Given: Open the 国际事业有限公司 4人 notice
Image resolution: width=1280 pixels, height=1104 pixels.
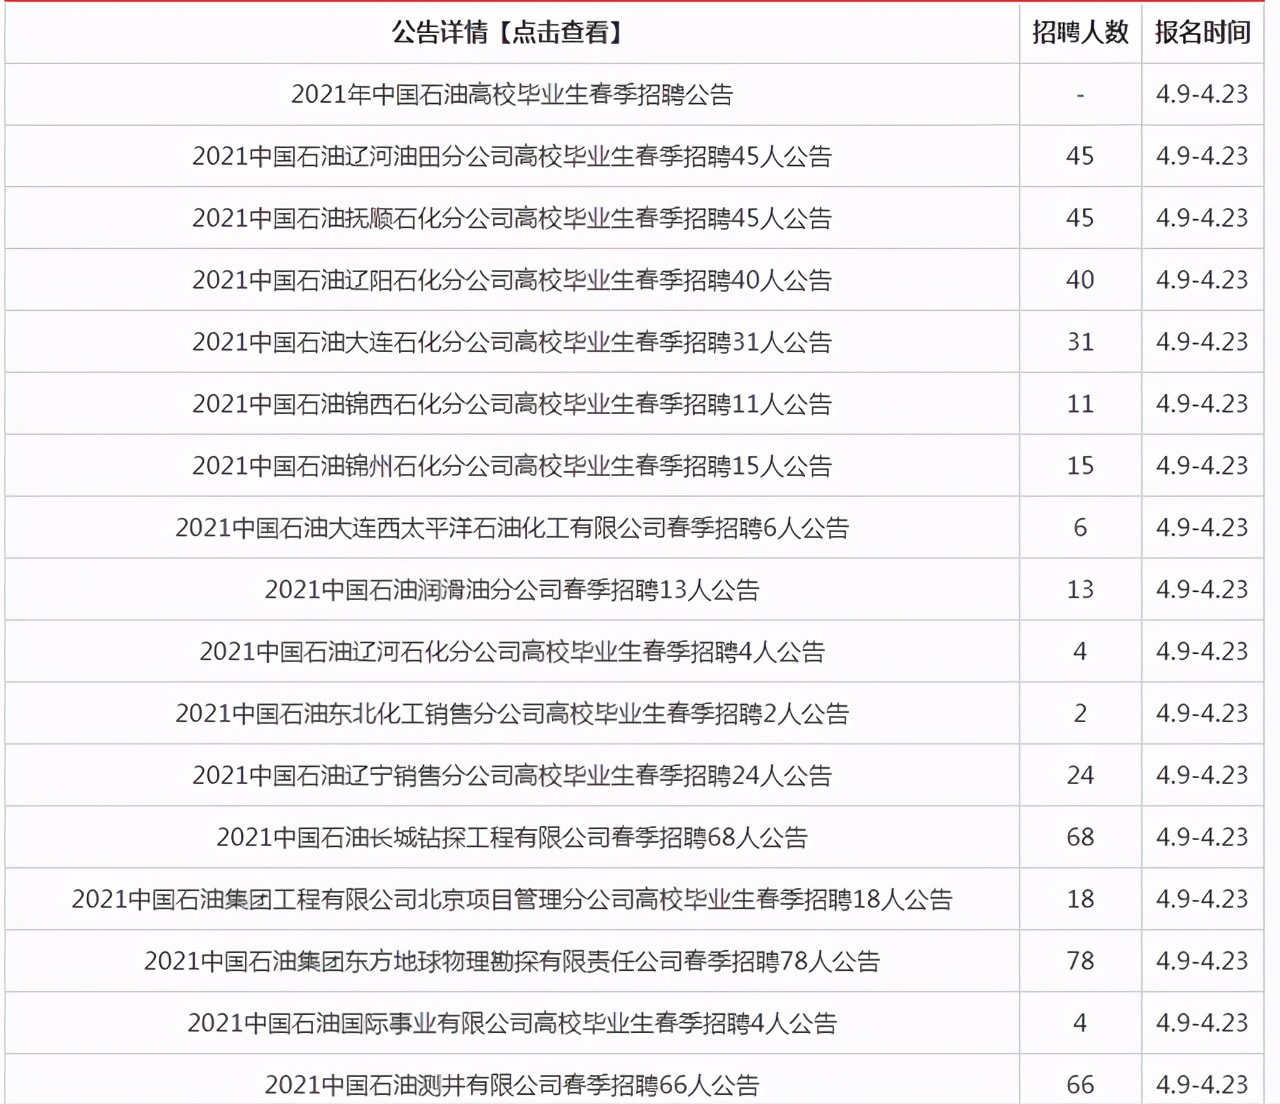Looking at the screenshot, I should [x=512, y=1024].
